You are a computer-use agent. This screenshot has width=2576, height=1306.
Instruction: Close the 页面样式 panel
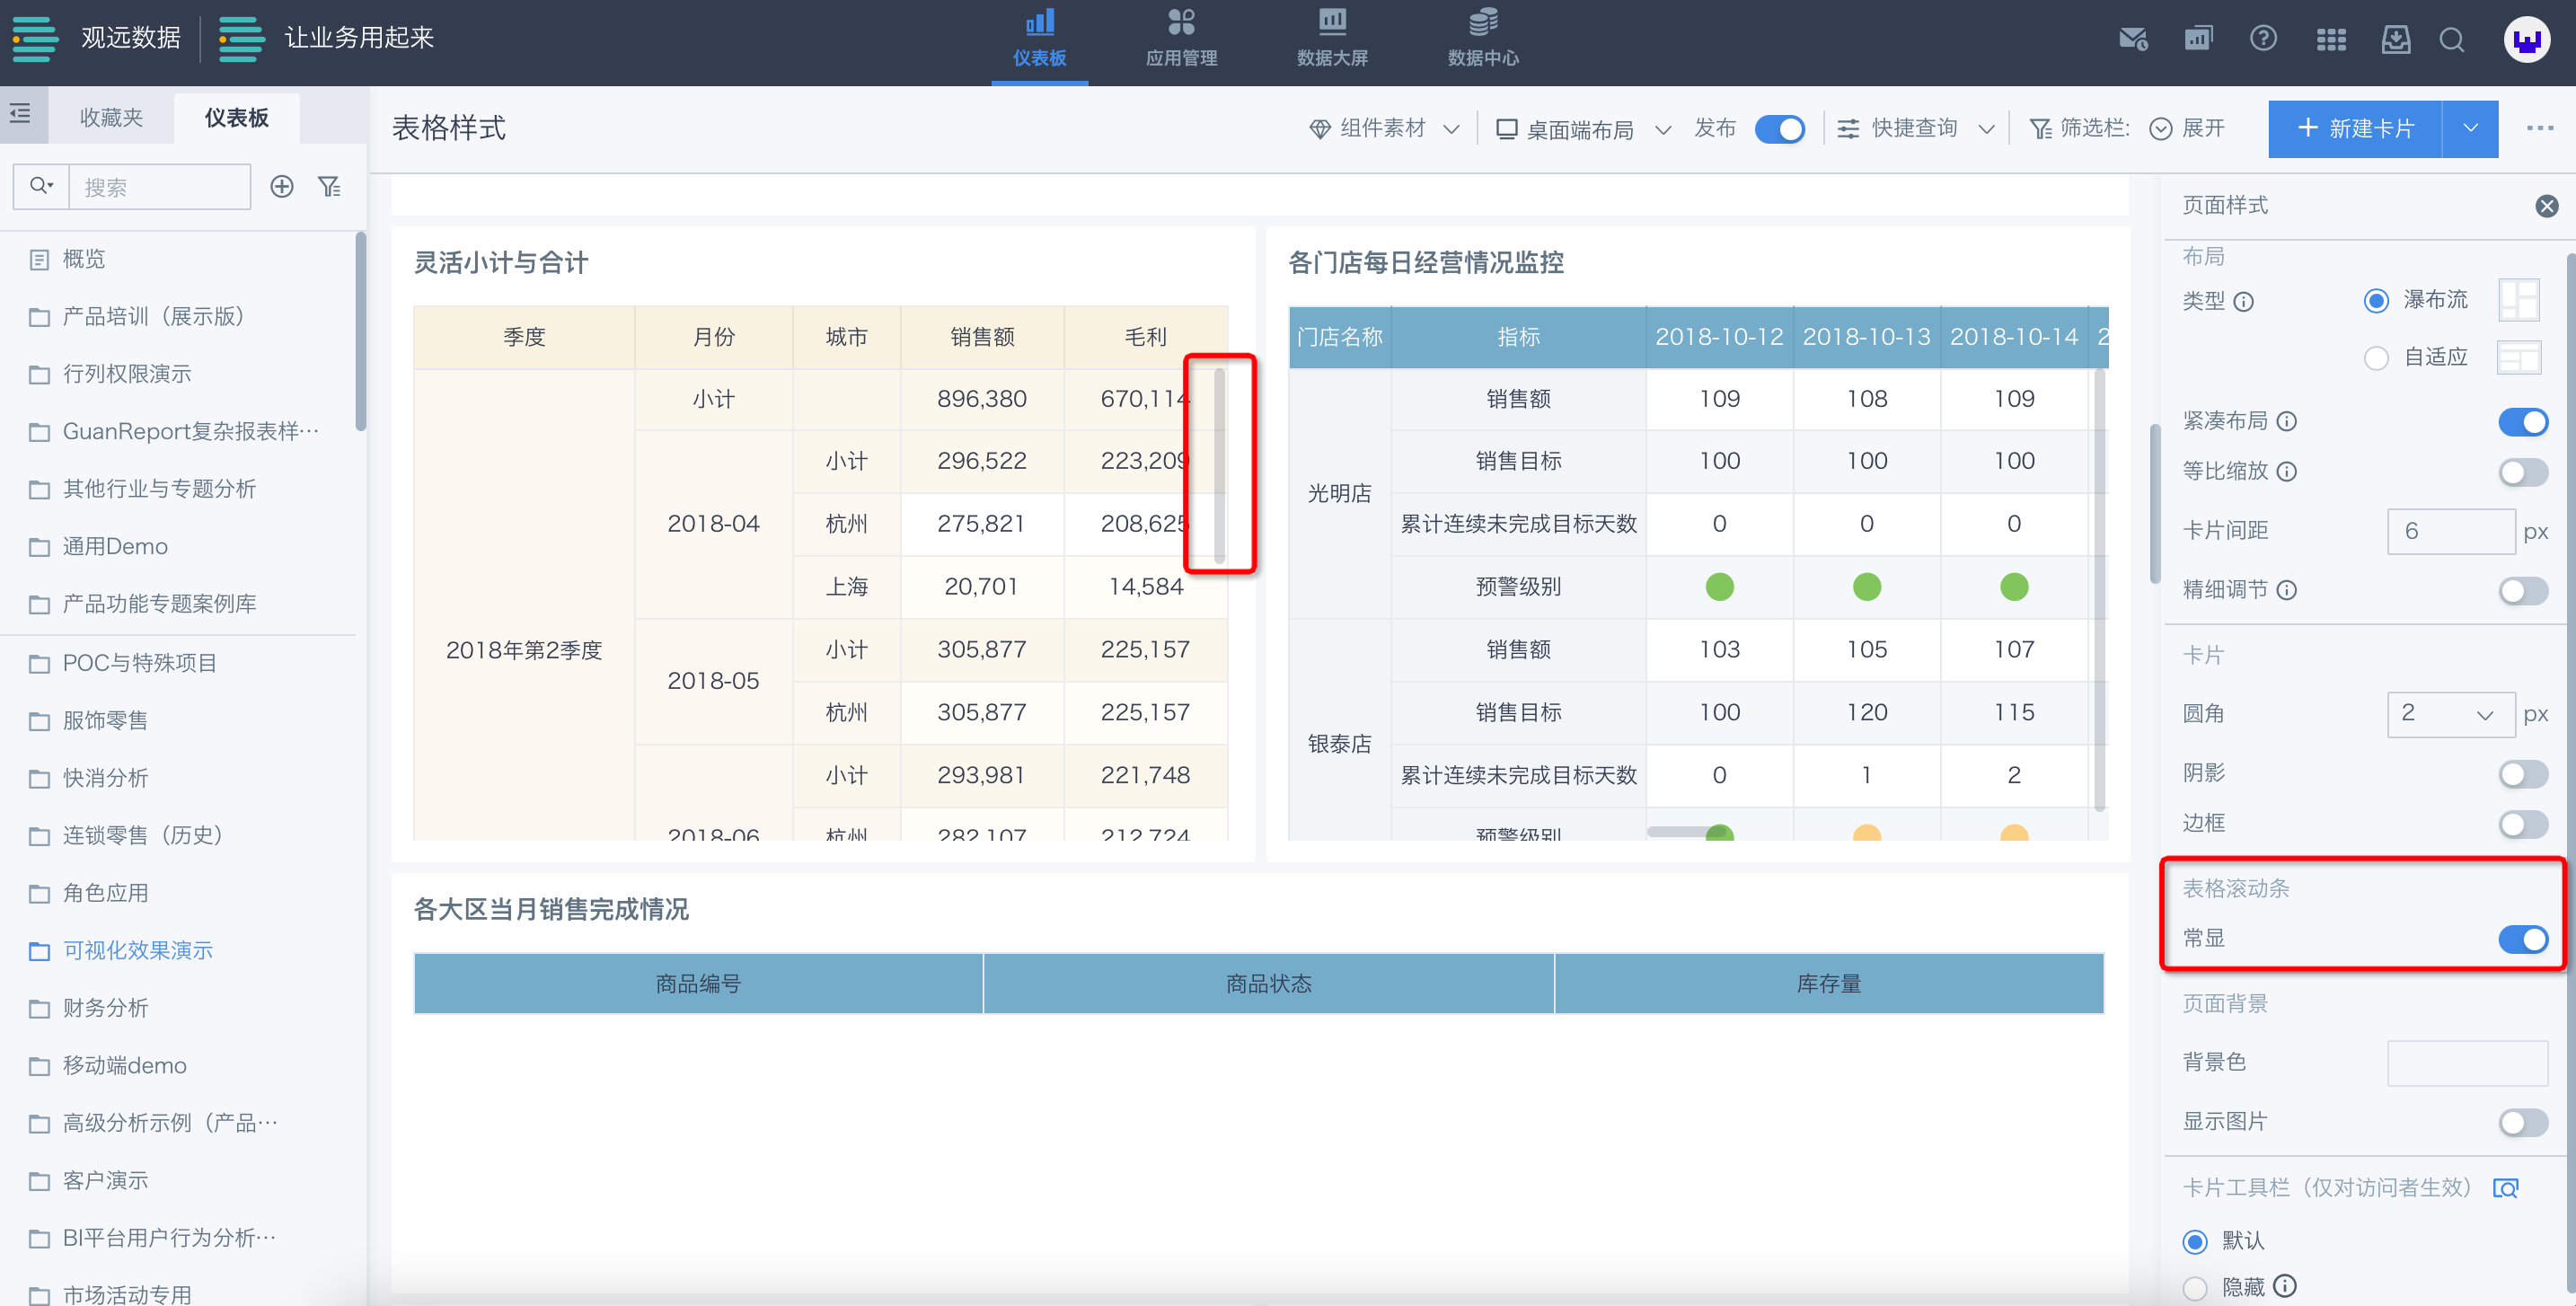2546,206
